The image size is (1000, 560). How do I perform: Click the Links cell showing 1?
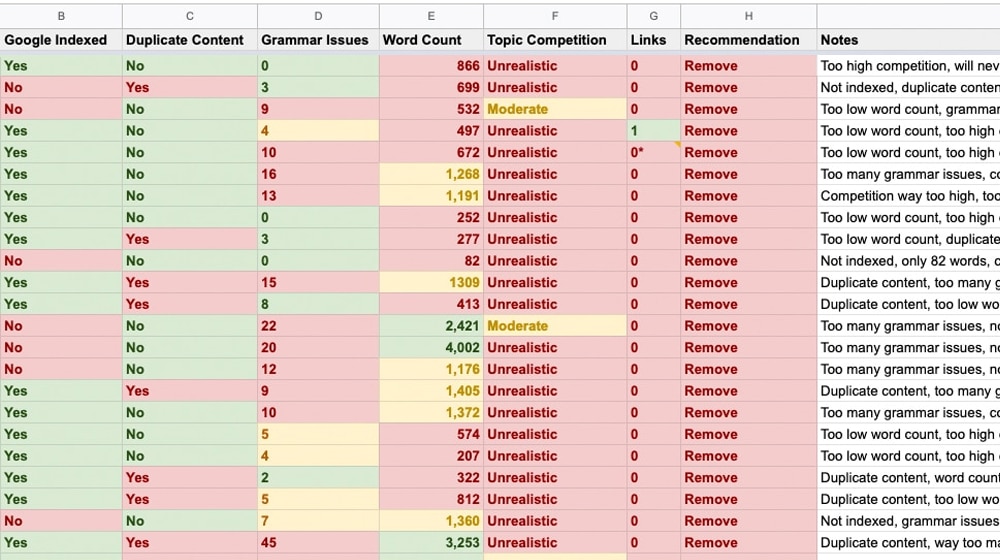coord(654,131)
